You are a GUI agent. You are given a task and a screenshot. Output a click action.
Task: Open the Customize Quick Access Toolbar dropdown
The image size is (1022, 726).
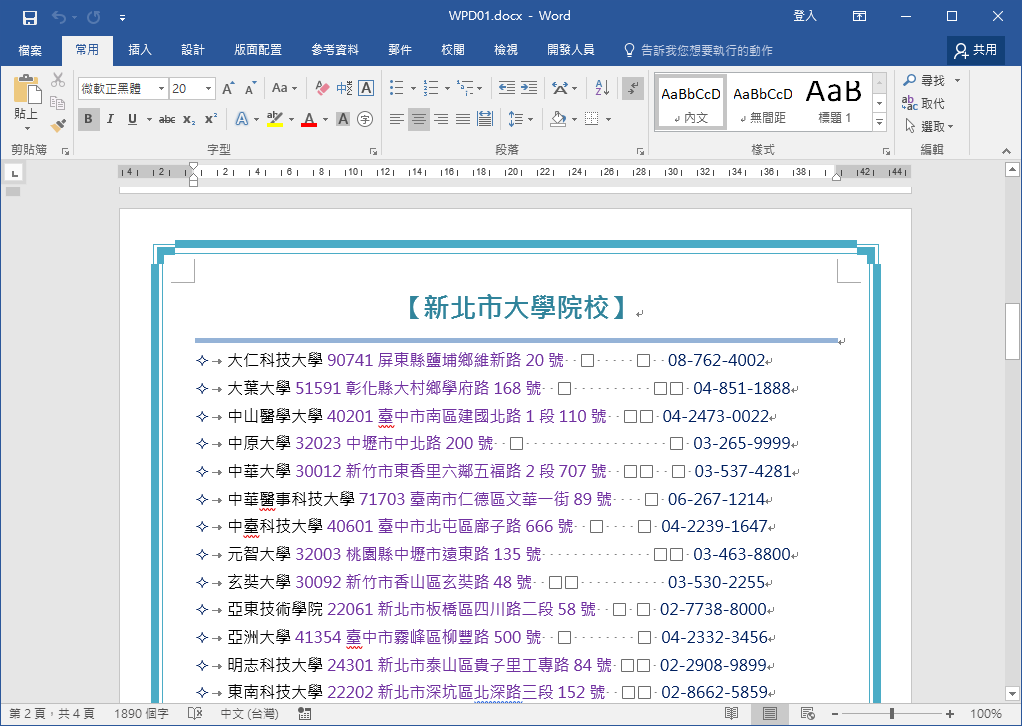[x=123, y=18]
